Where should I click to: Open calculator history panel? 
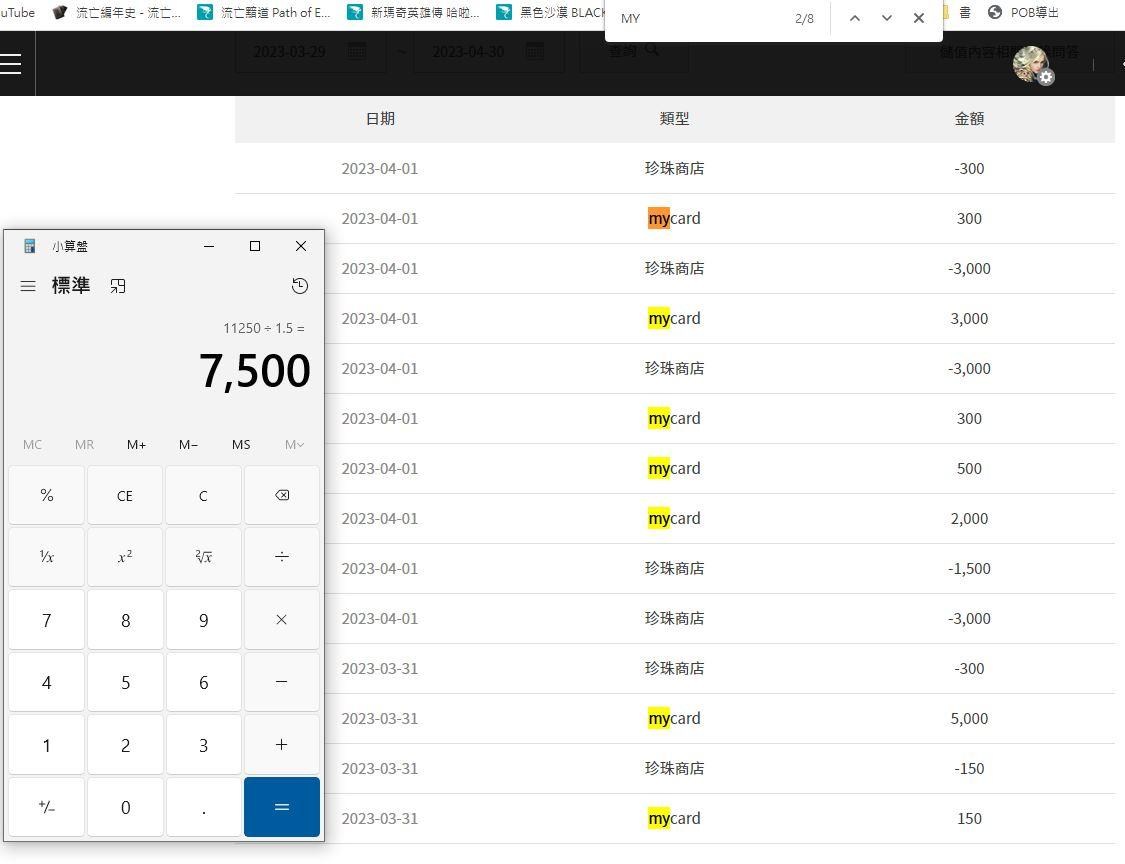(299, 286)
